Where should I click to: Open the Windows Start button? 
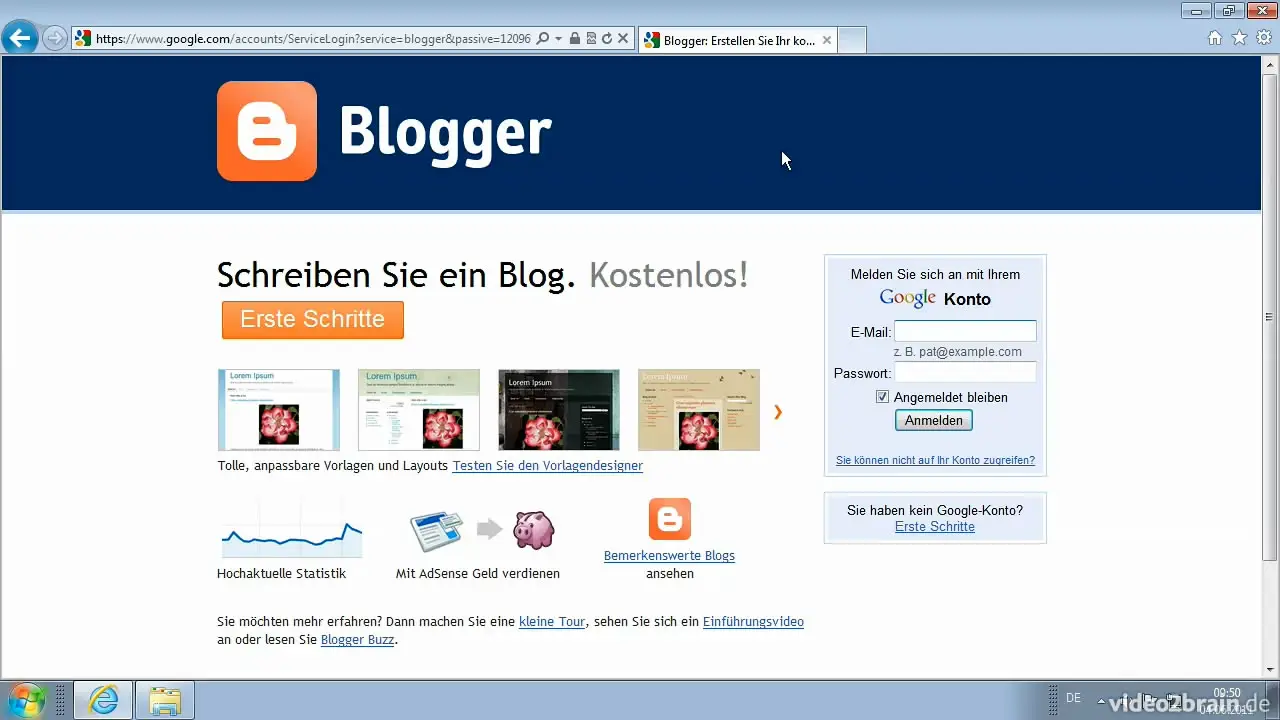(x=25, y=700)
